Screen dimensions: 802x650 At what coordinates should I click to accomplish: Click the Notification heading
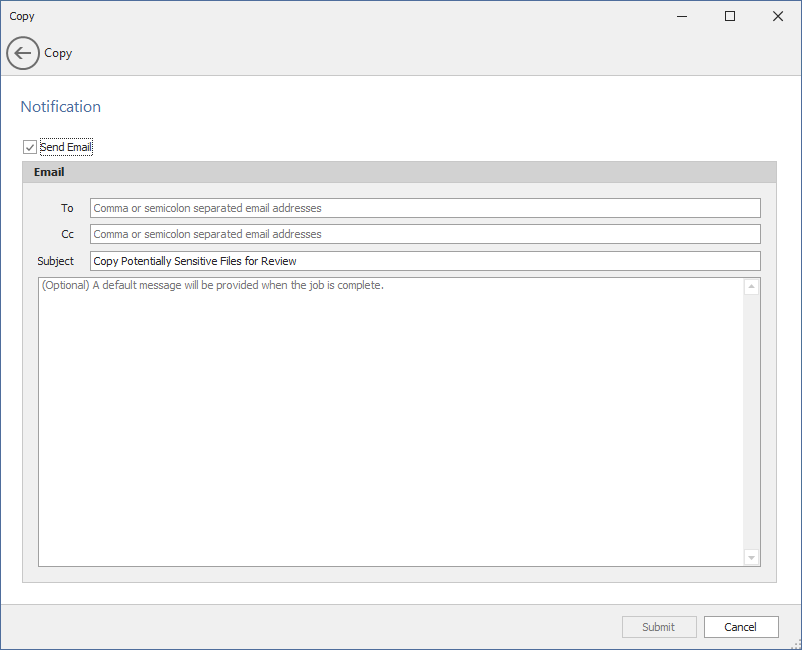point(60,107)
